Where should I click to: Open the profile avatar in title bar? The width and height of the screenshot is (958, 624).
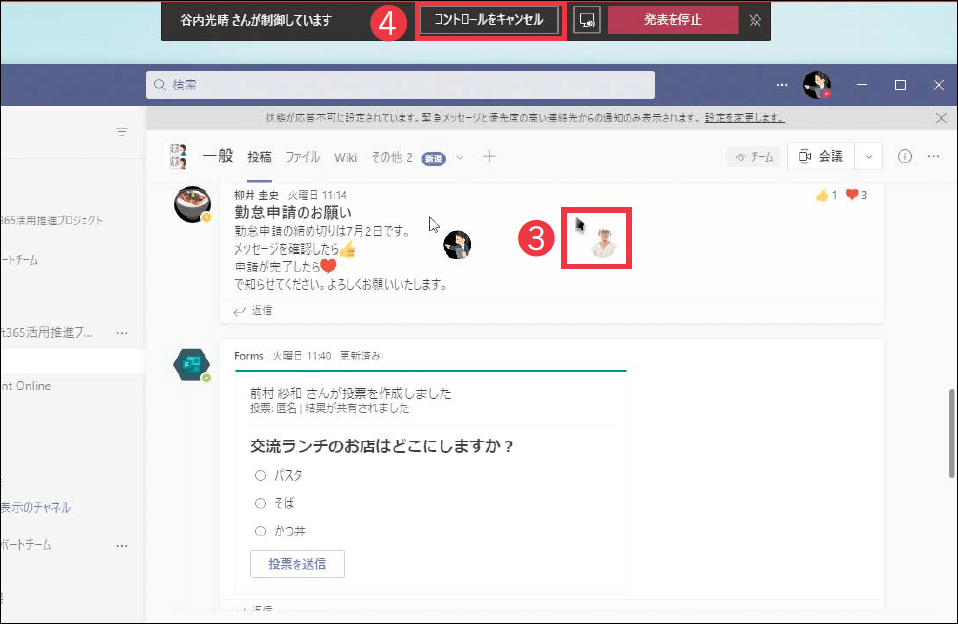tap(817, 85)
